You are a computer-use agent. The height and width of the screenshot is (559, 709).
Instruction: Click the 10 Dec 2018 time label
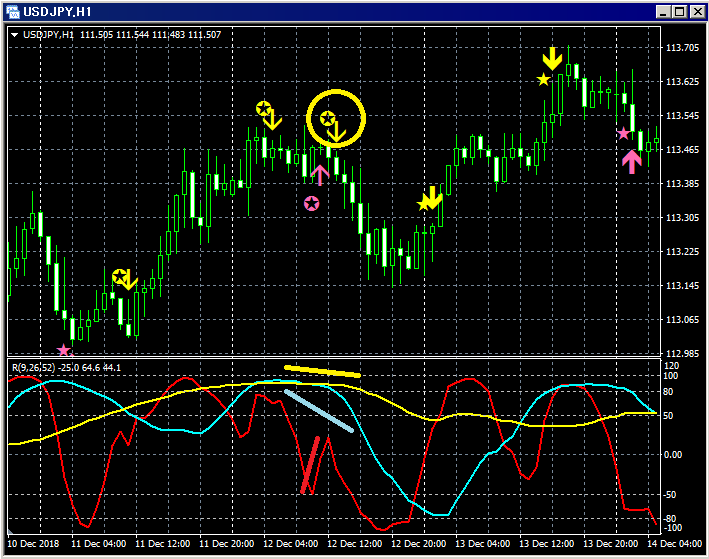point(33,544)
